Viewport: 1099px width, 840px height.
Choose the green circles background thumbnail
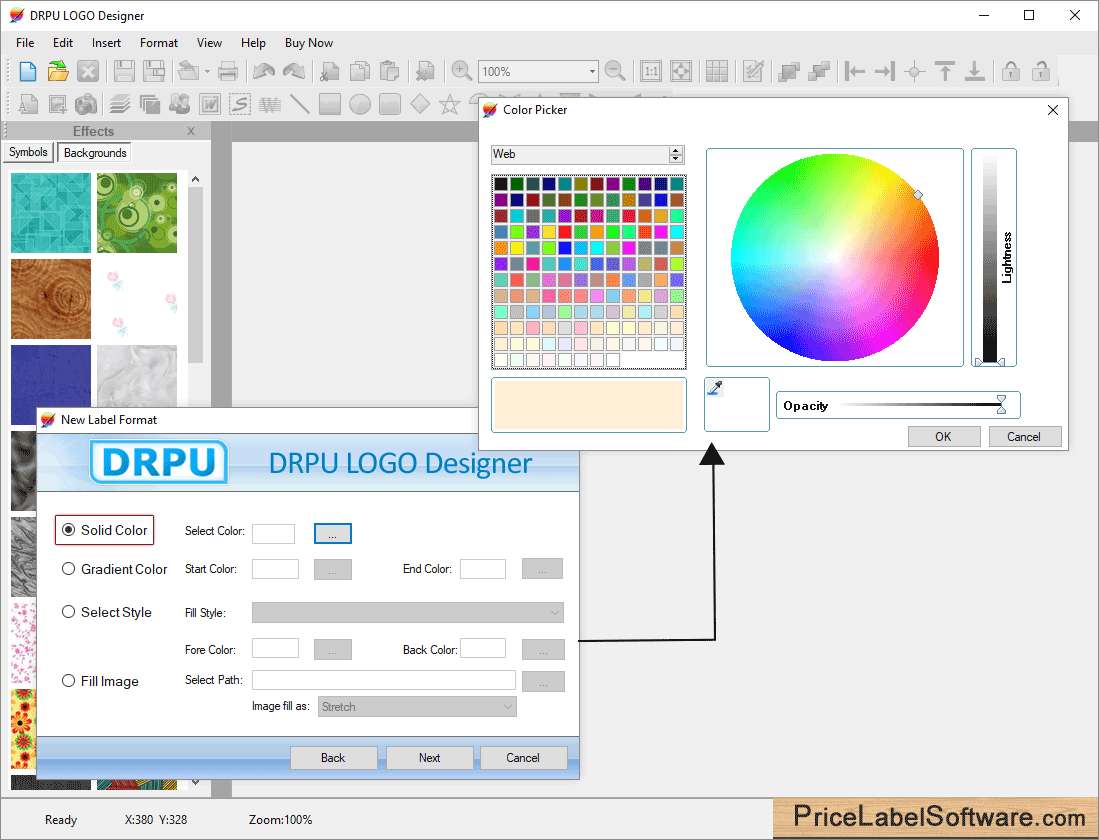click(137, 213)
